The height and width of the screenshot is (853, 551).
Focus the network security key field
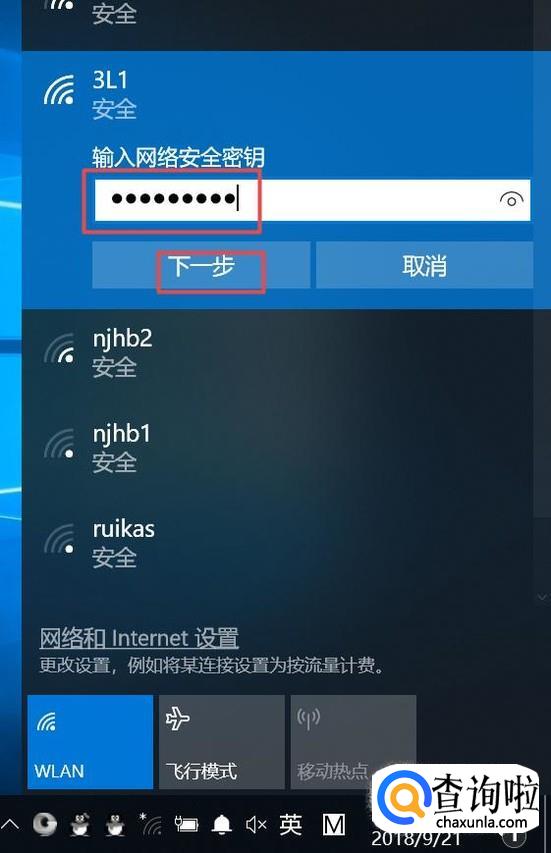312,200
